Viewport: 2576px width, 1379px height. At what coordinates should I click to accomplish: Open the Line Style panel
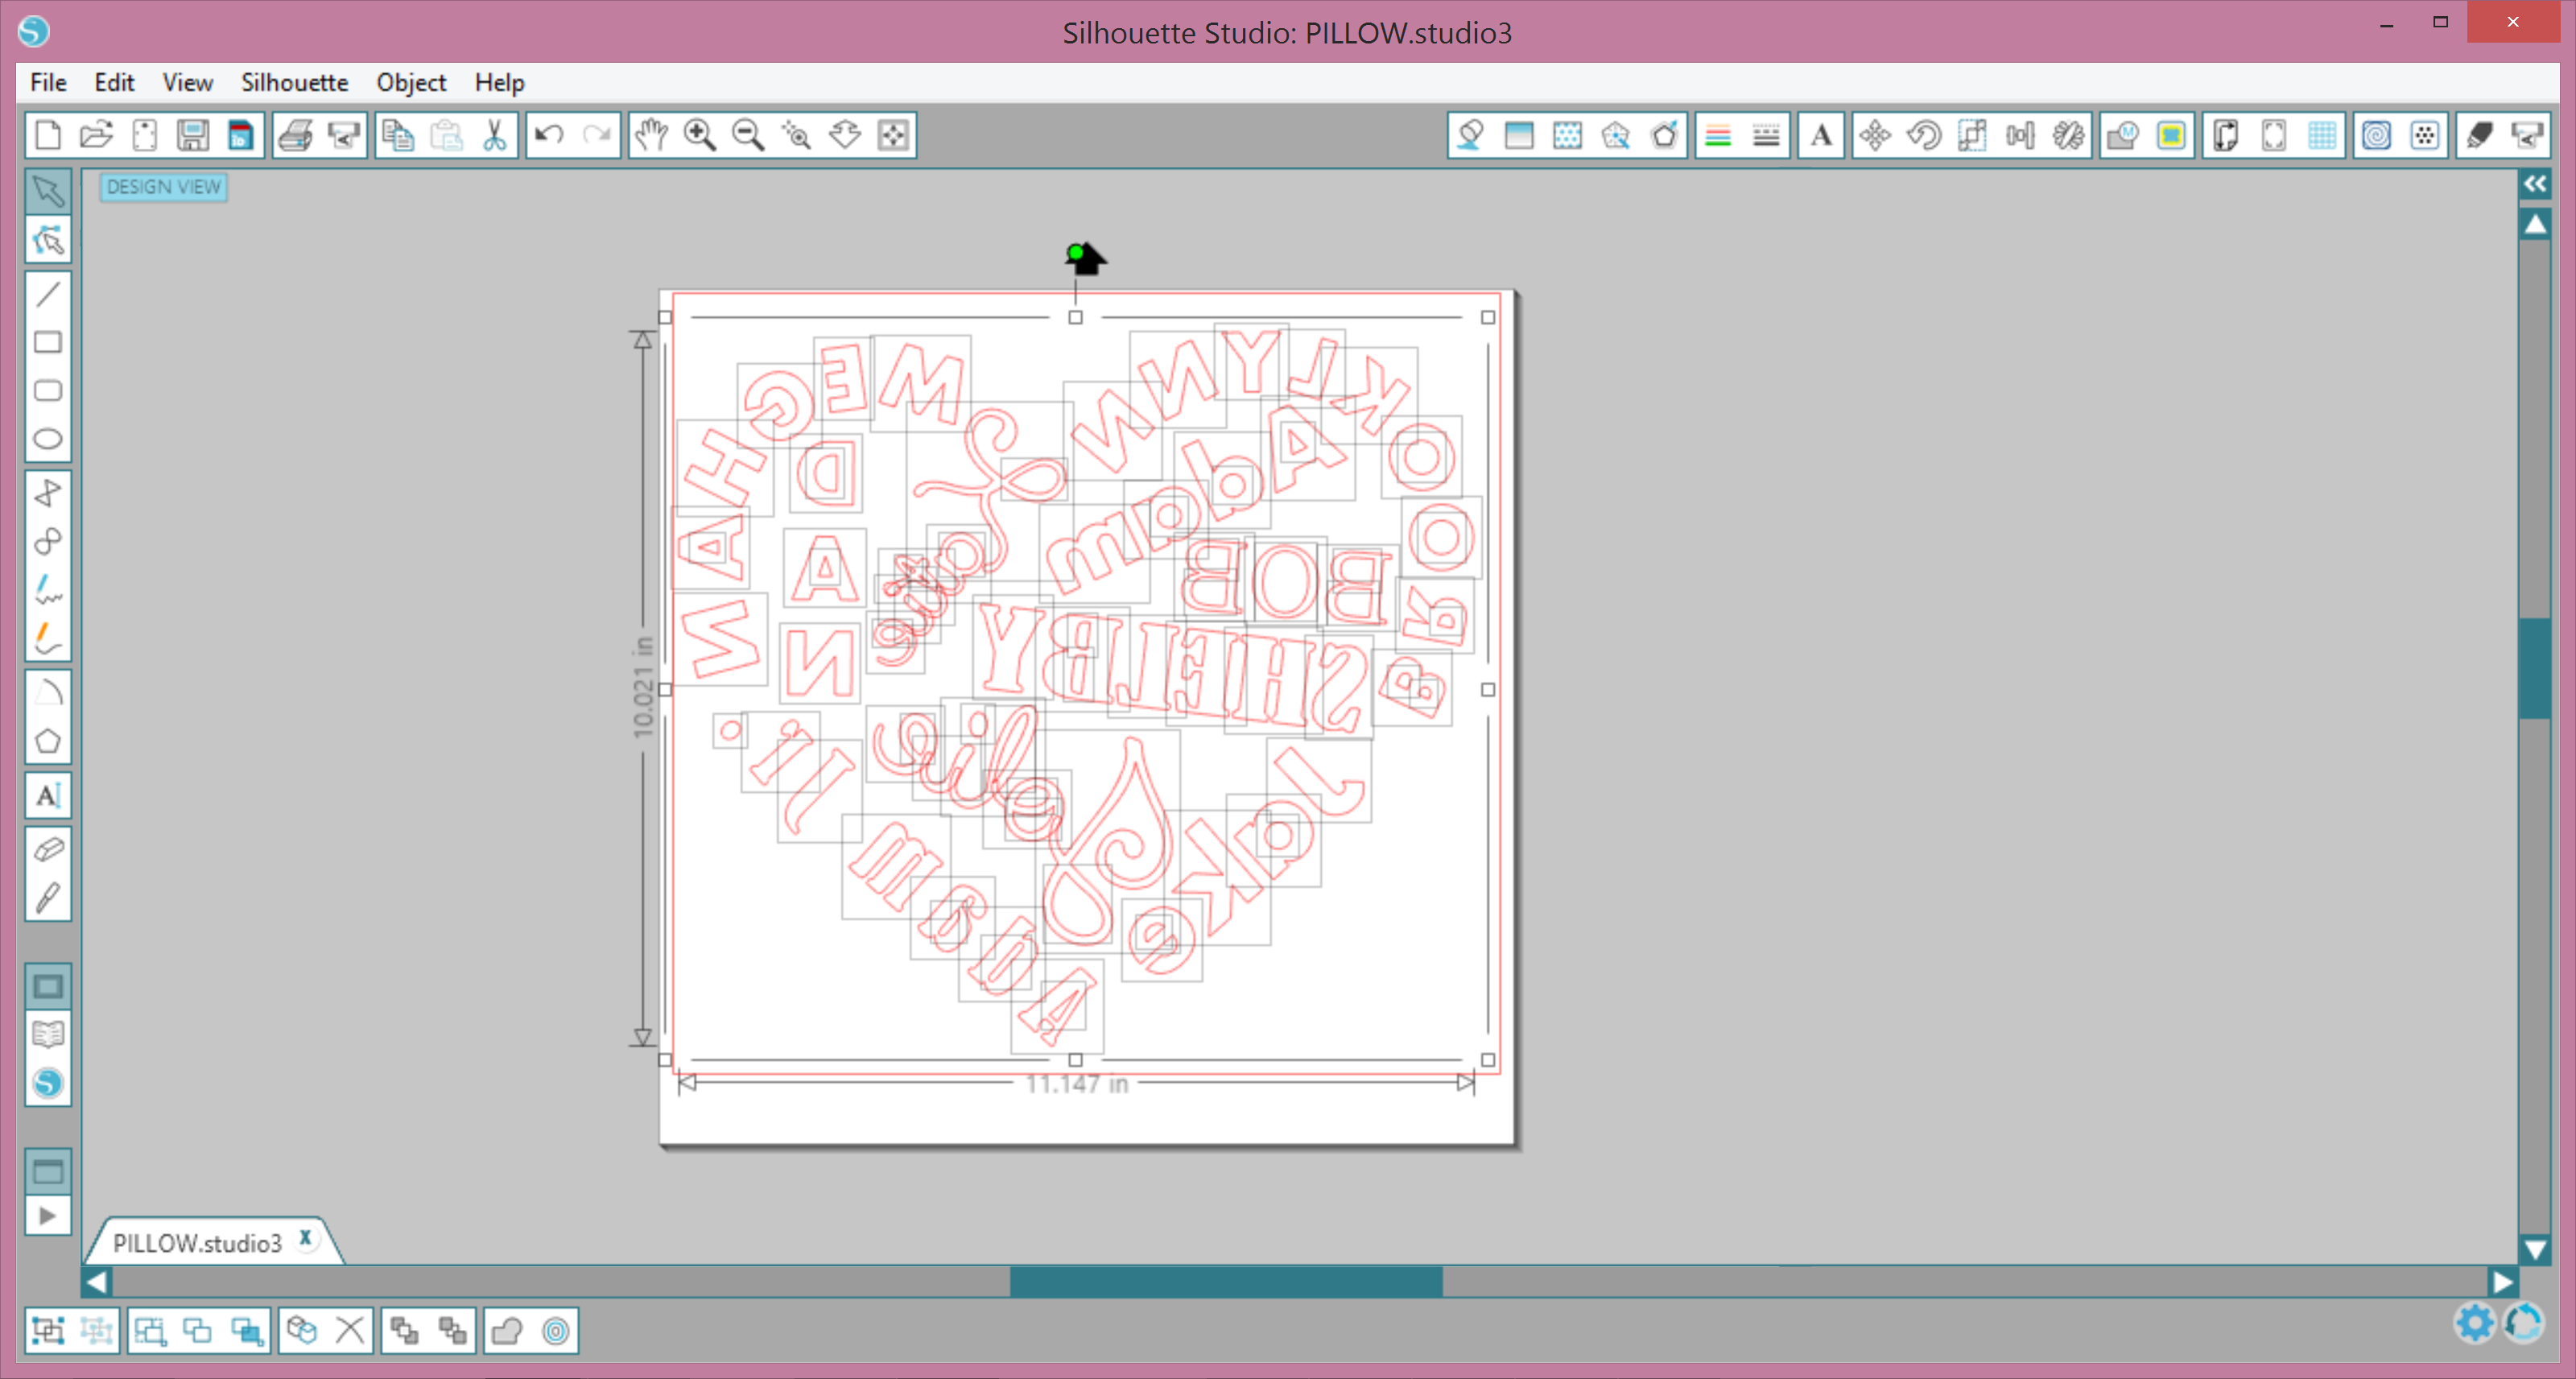click(1767, 135)
